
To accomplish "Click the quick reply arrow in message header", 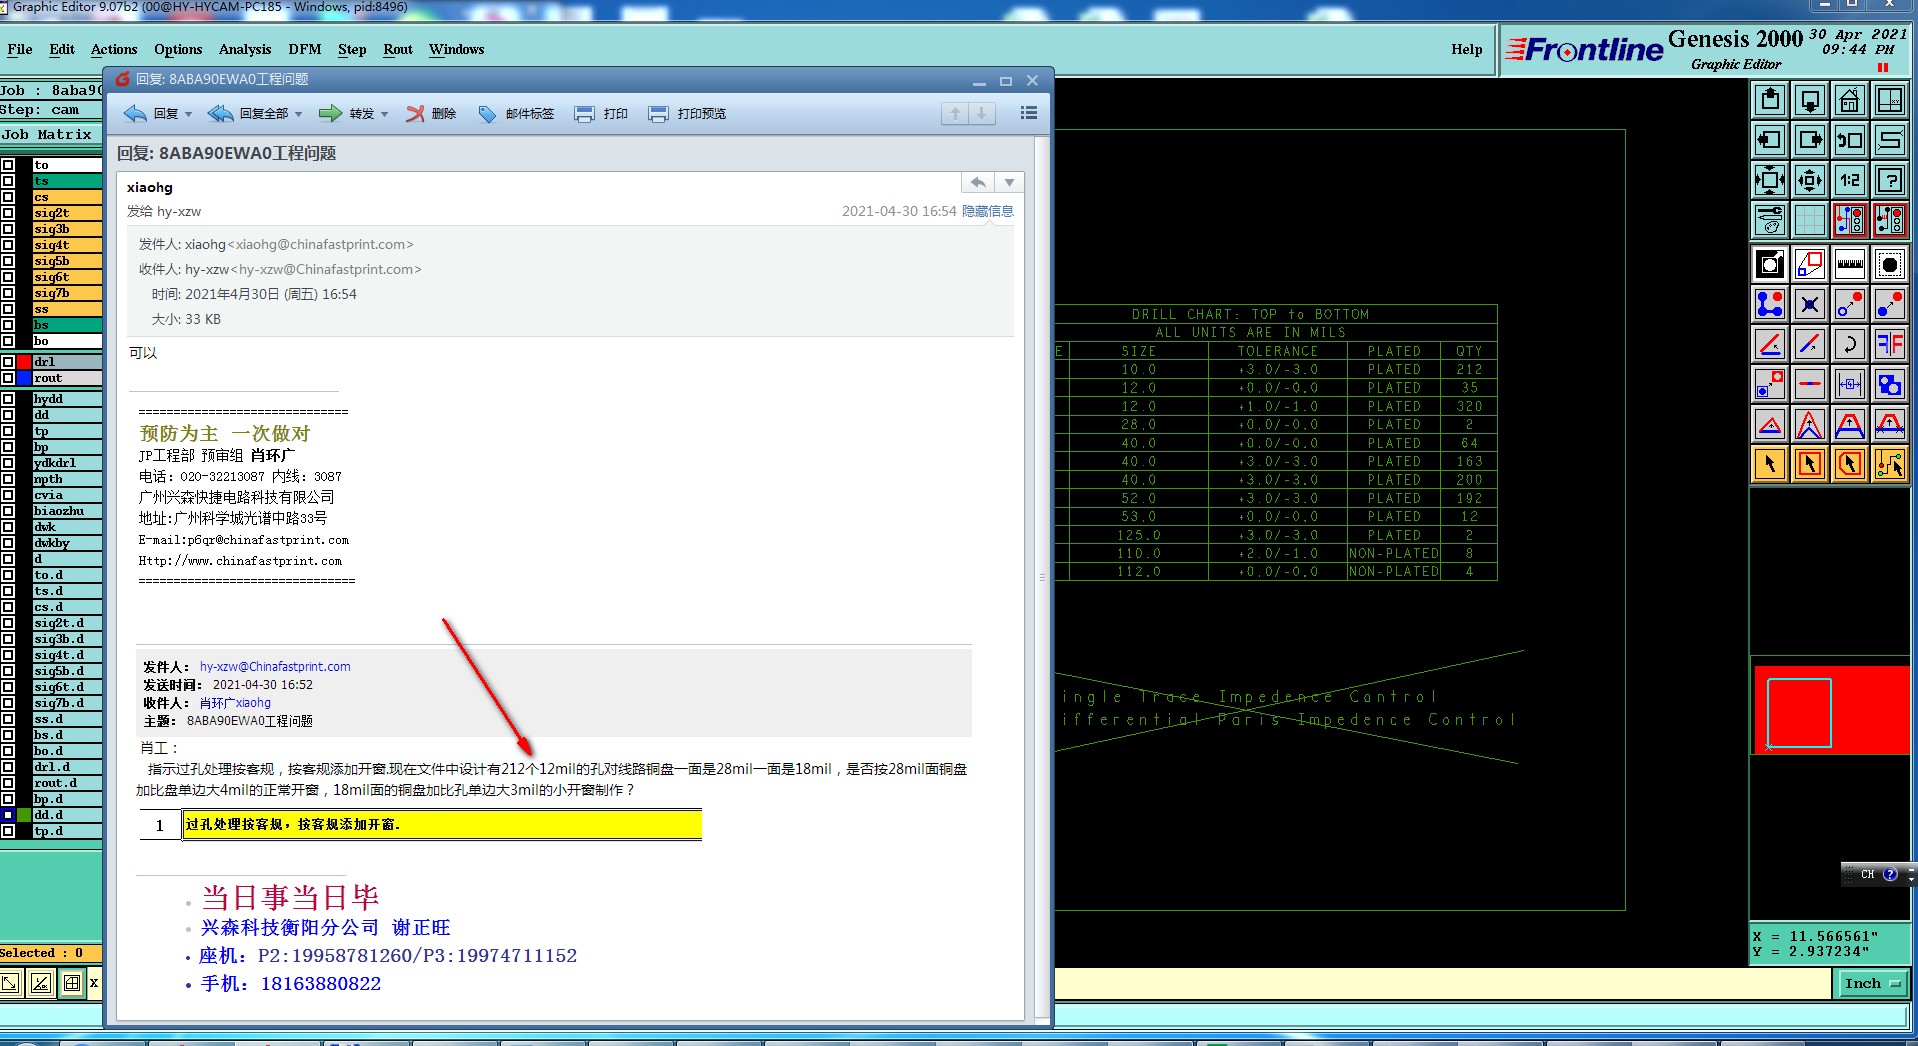I will 978,182.
